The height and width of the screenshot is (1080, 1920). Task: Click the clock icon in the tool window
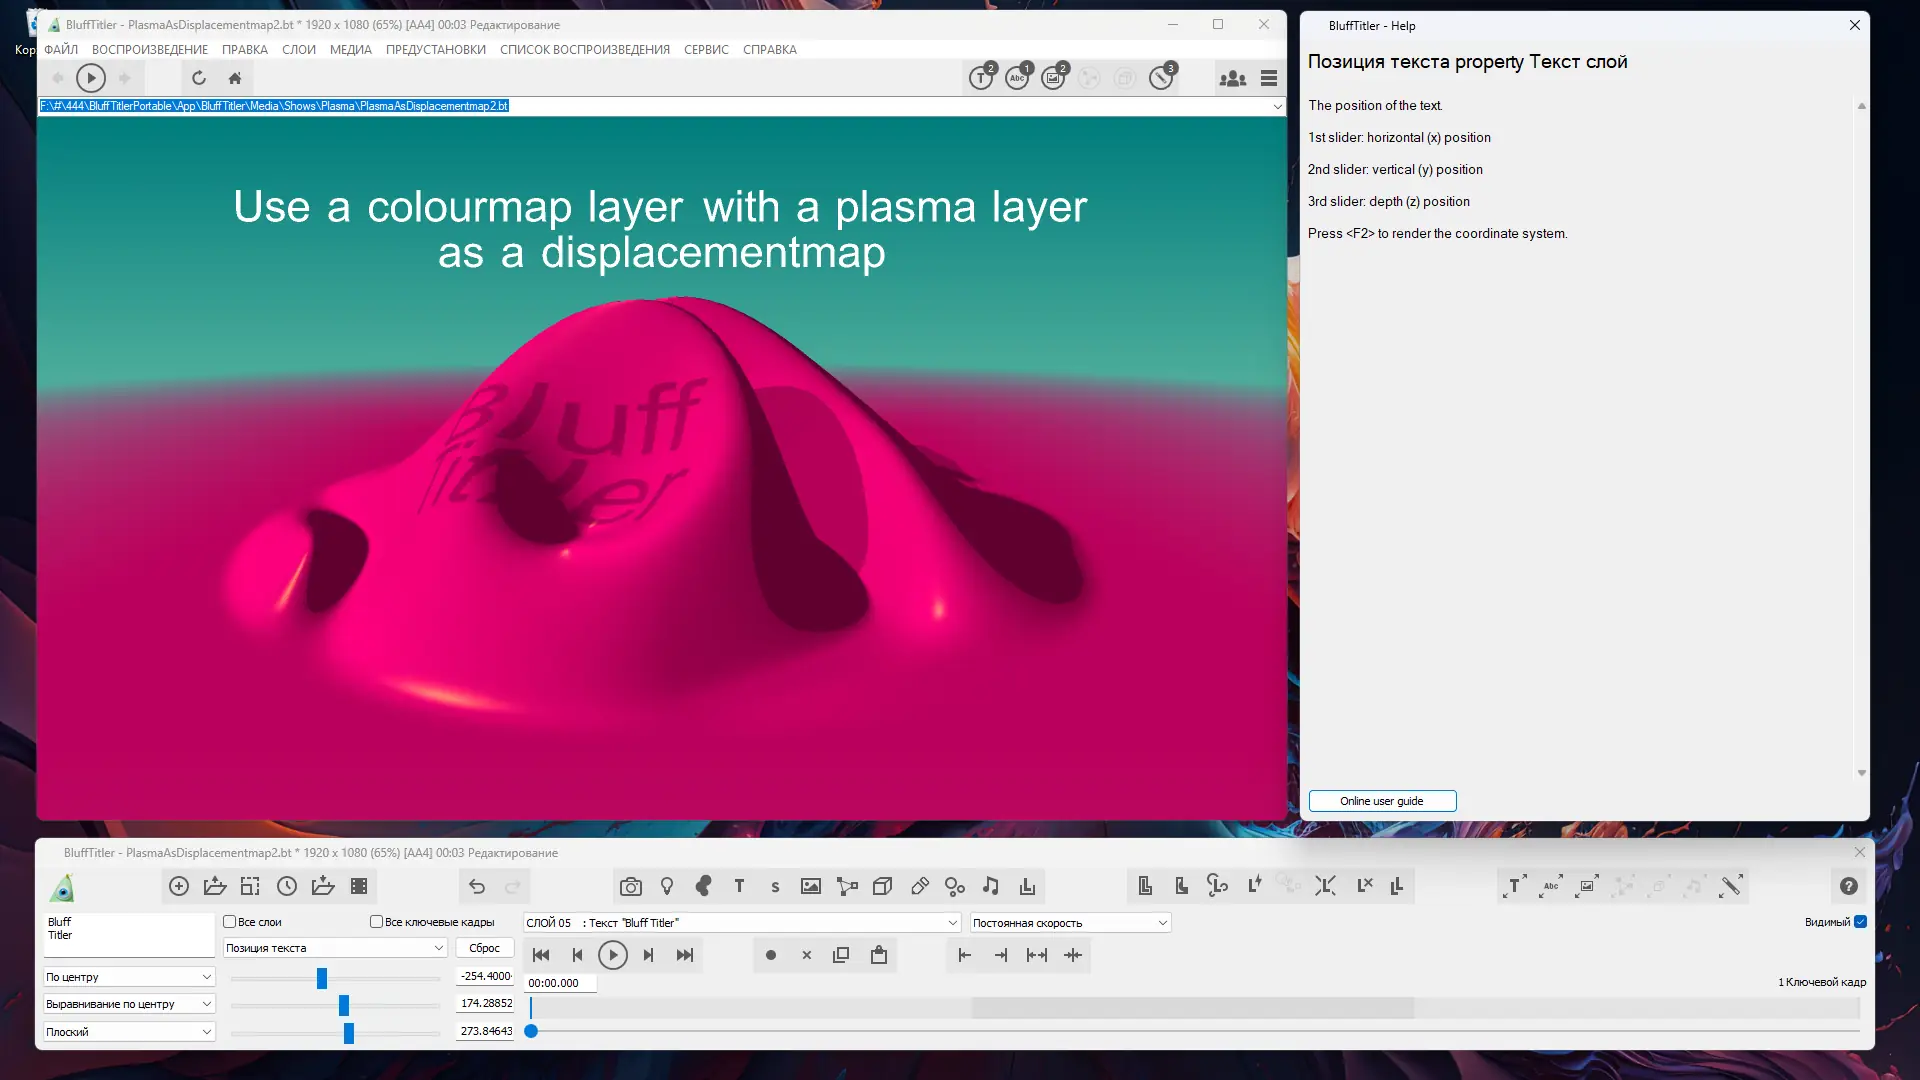[287, 886]
